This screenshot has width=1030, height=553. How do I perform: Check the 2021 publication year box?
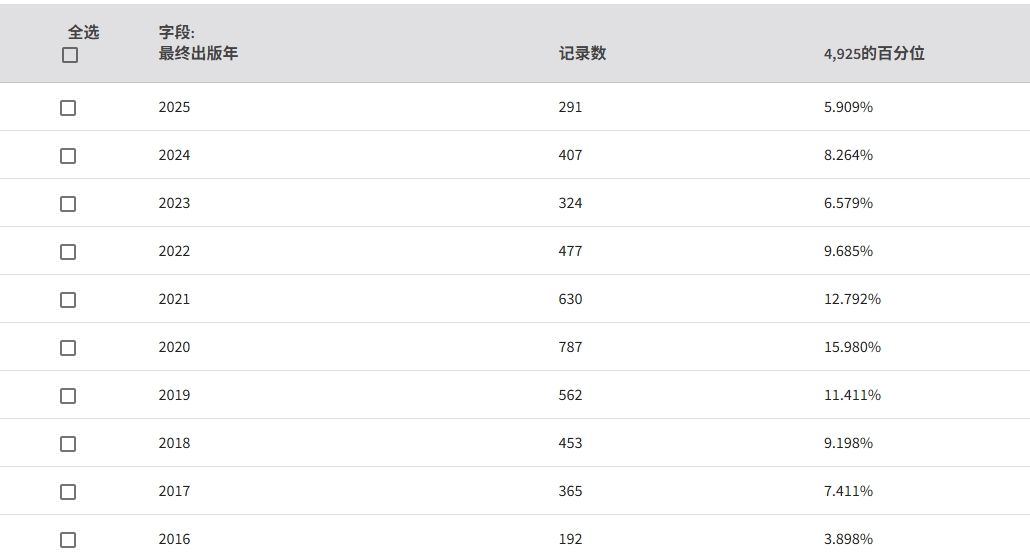click(x=68, y=300)
